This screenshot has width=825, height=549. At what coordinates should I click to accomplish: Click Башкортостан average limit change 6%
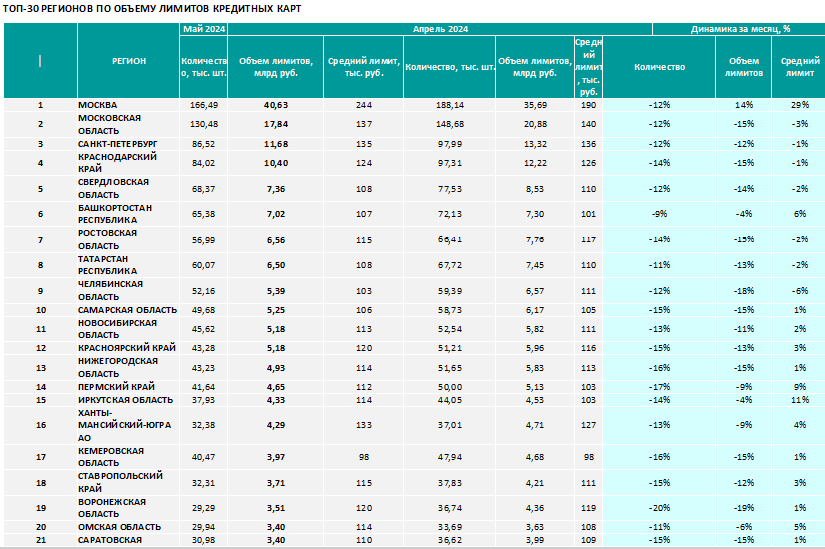tap(800, 214)
